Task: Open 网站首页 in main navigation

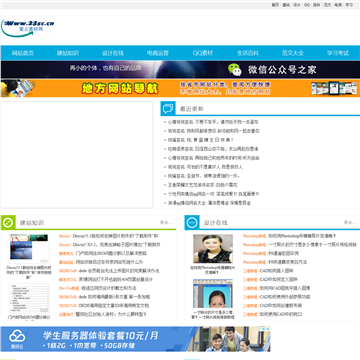Action: coord(23,53)
